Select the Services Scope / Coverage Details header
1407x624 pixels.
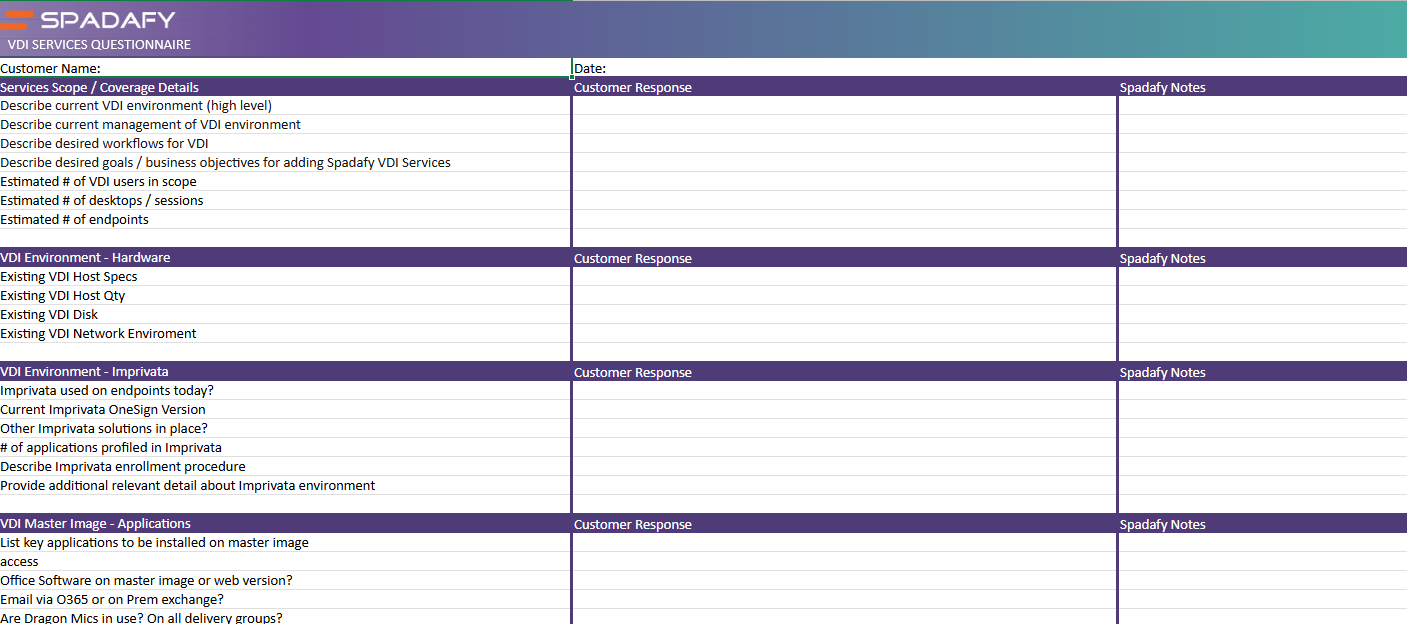pos(285,87)
